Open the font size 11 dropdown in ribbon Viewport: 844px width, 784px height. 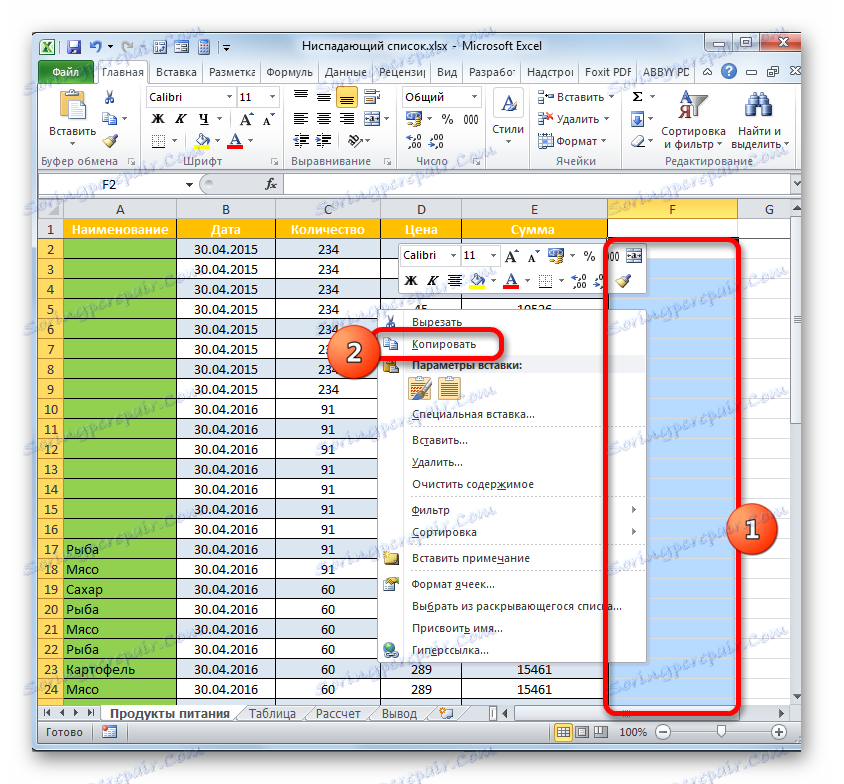pyautogui.click(x=272, y=97)
